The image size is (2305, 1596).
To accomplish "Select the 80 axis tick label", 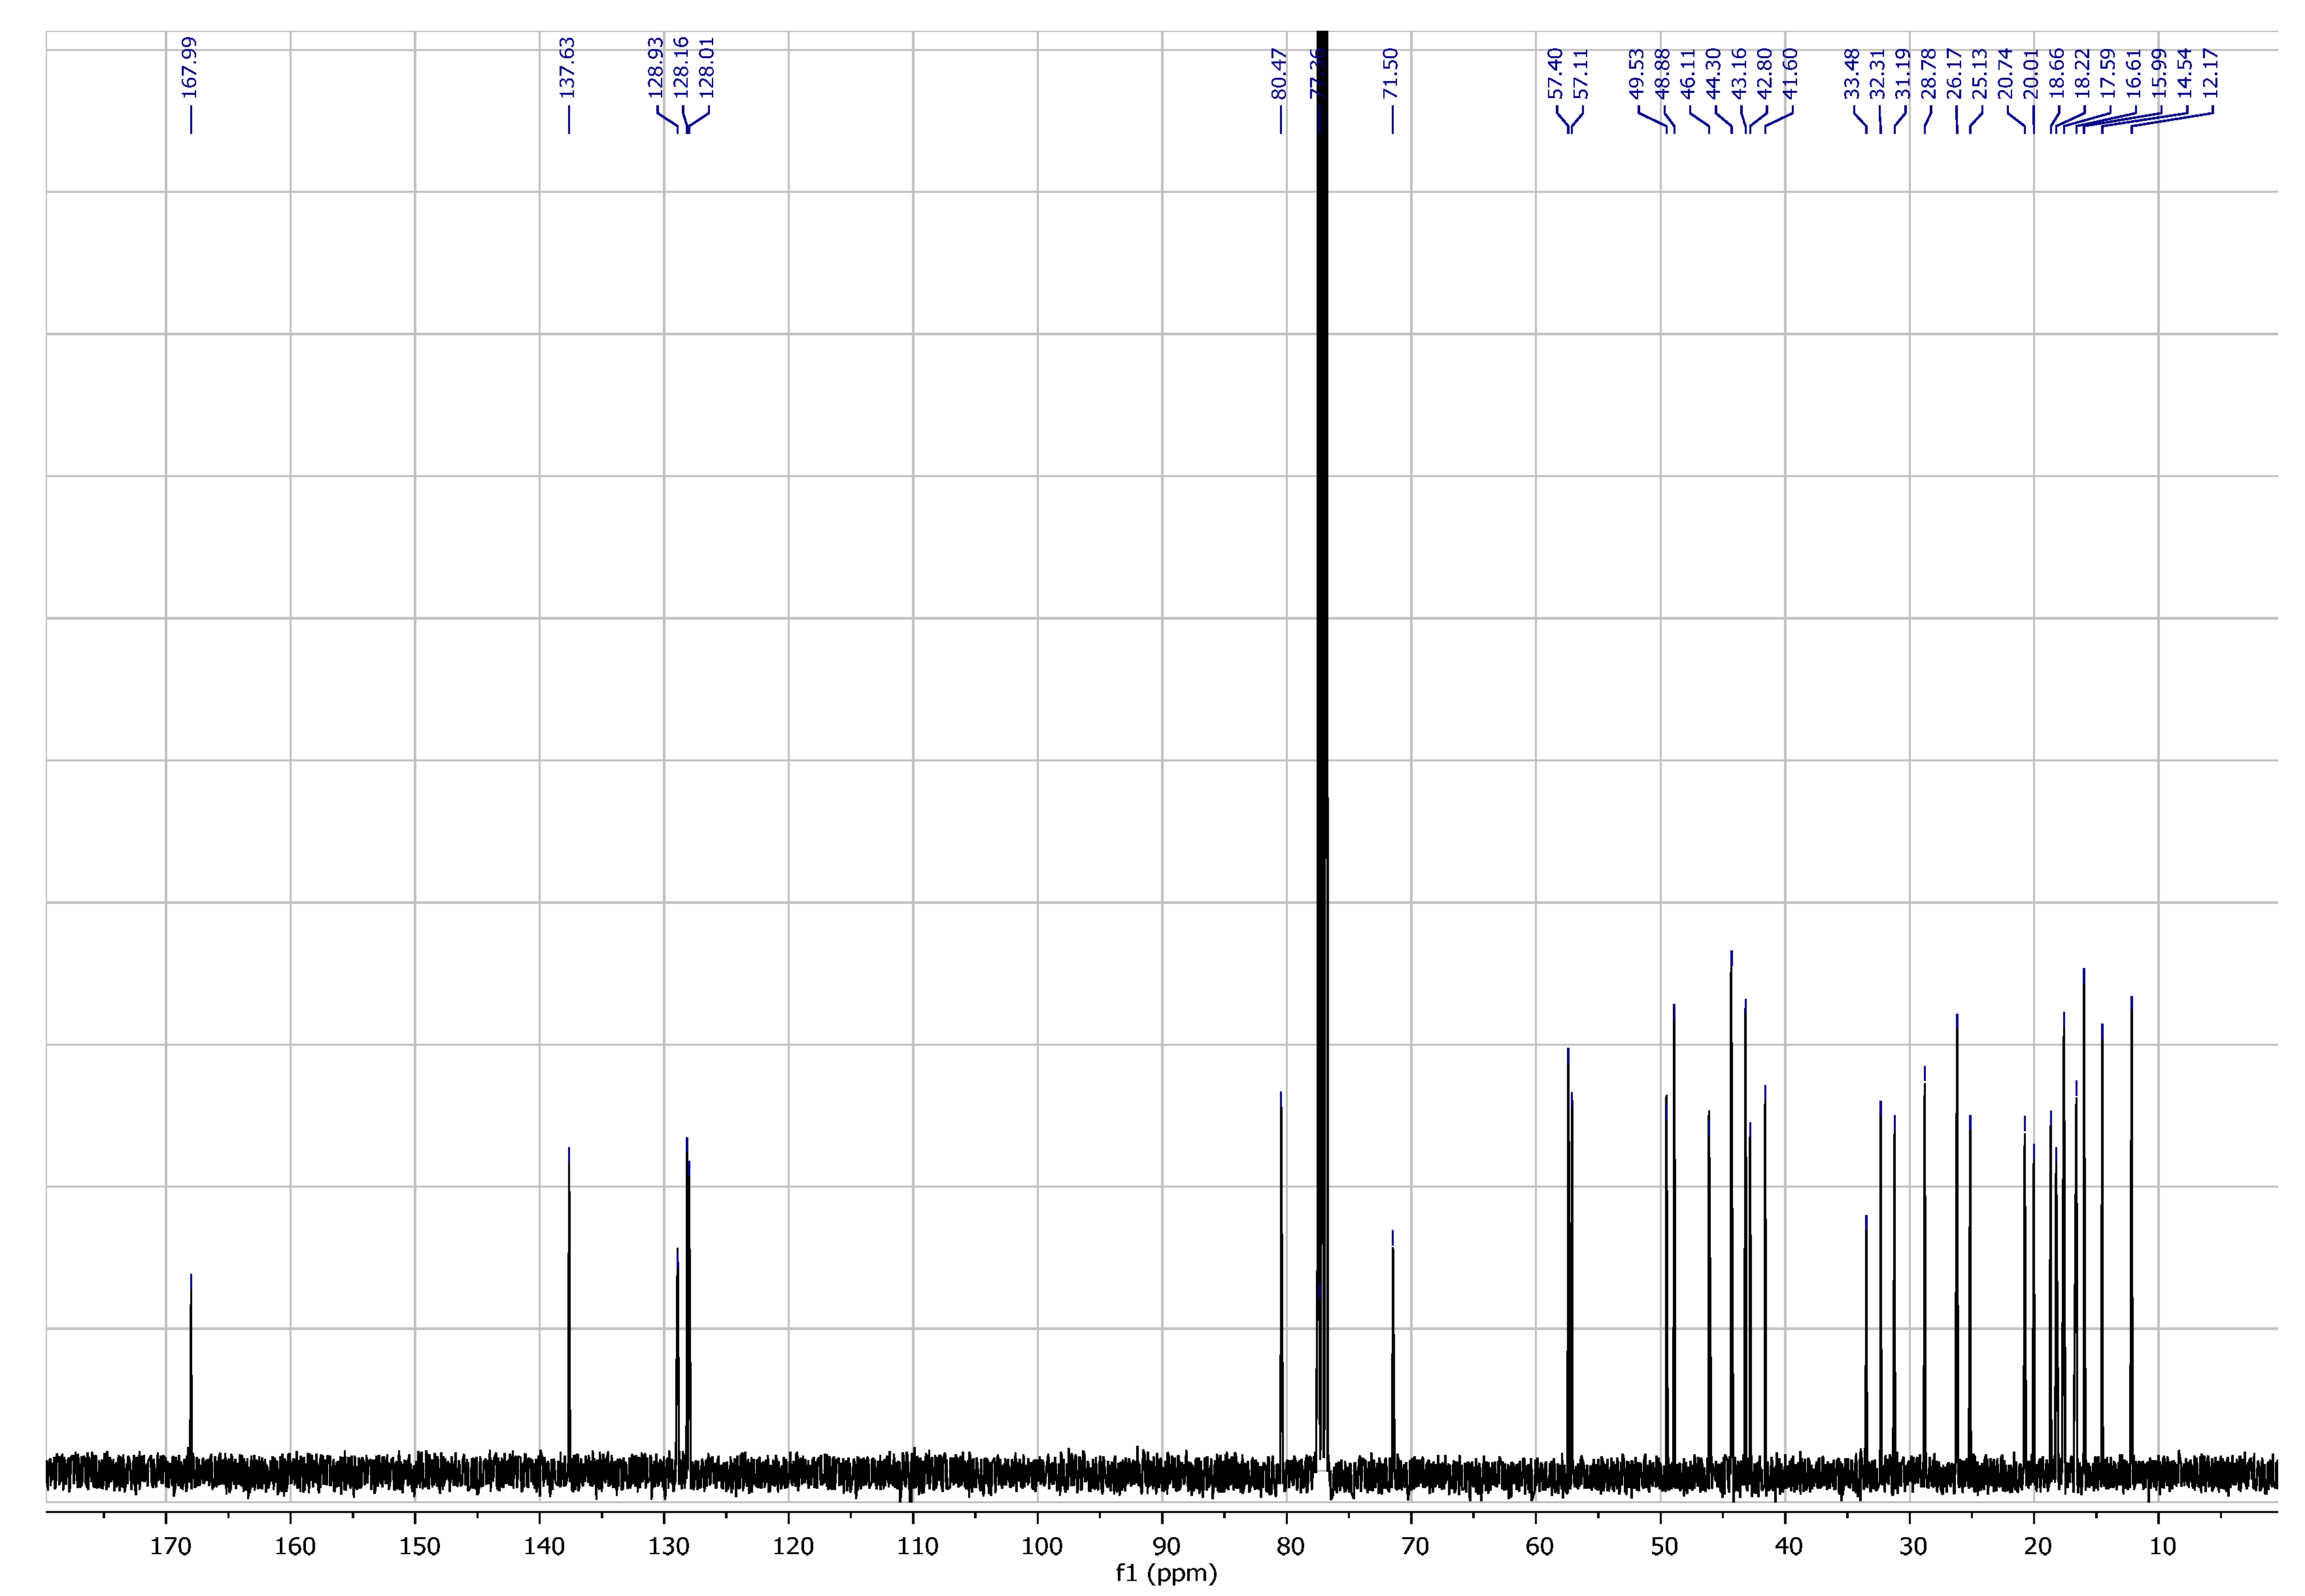I will (x=1291, y=1547).
